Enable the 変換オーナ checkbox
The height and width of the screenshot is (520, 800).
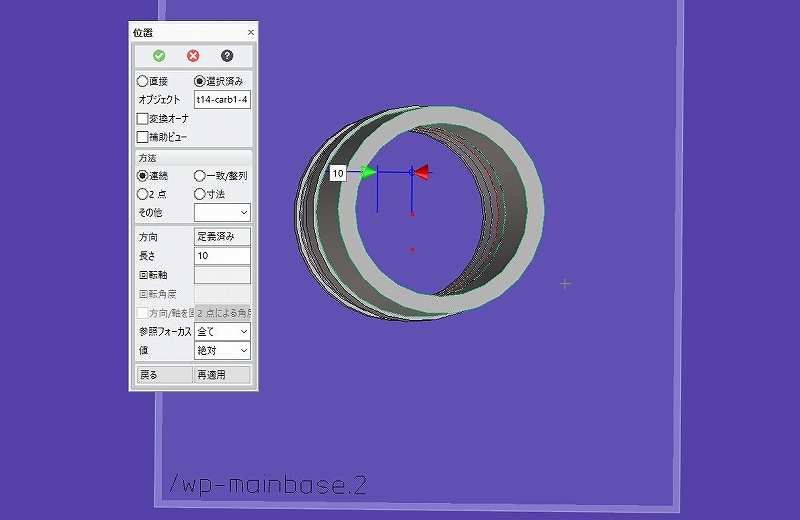click(x=142, y=118)
